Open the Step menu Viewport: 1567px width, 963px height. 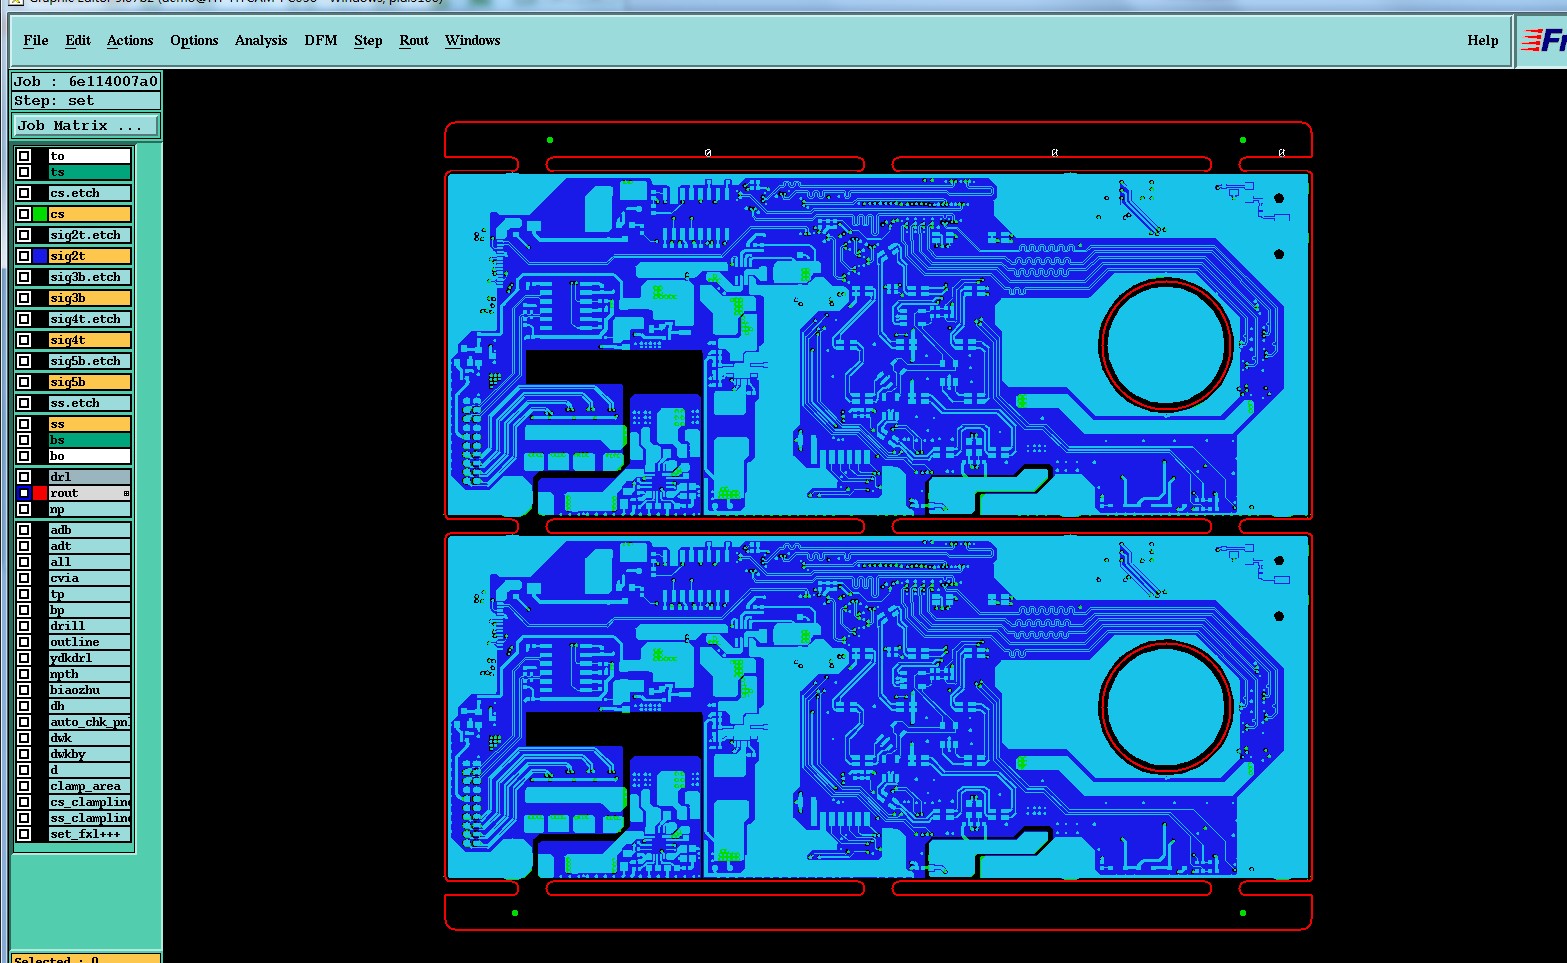click(x=368, y=40)
